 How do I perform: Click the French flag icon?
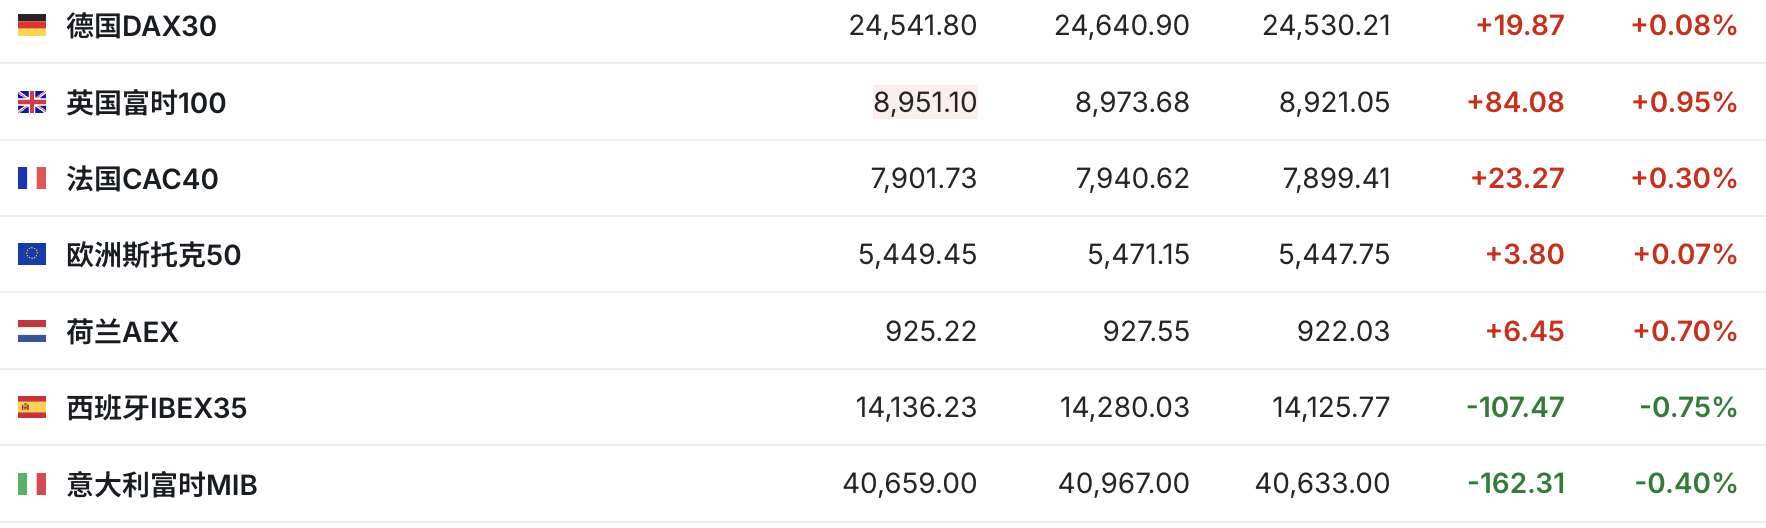(32, 178)
